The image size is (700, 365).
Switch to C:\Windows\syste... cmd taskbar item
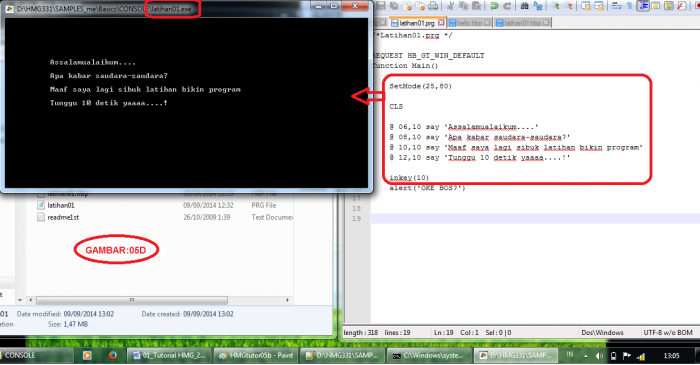(x=428, y=355)
